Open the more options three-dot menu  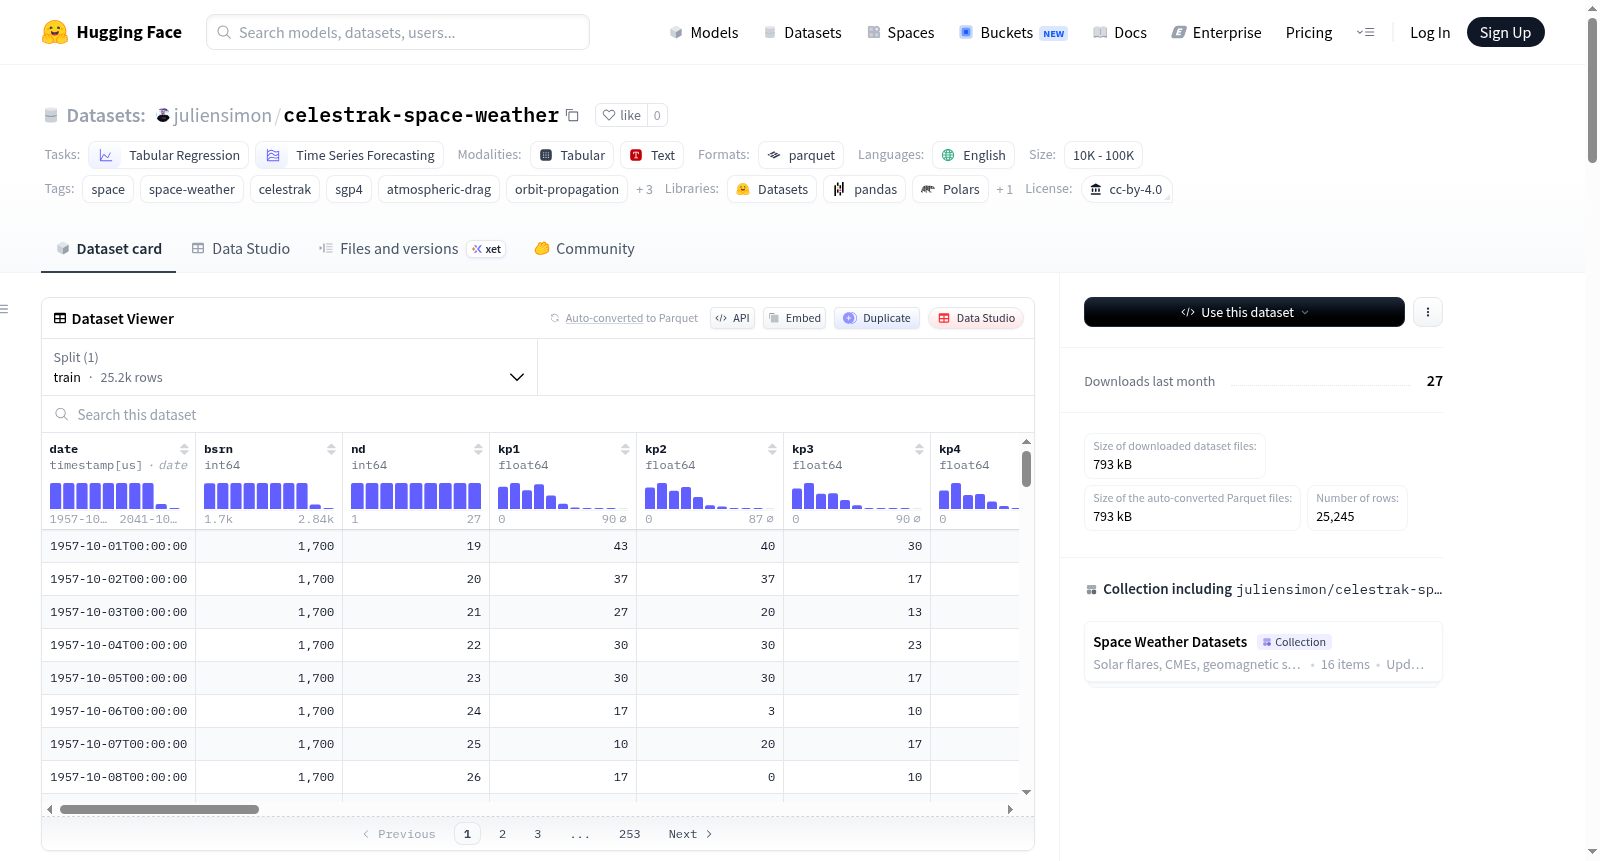pyautogui.click(x=1427, y=312)
